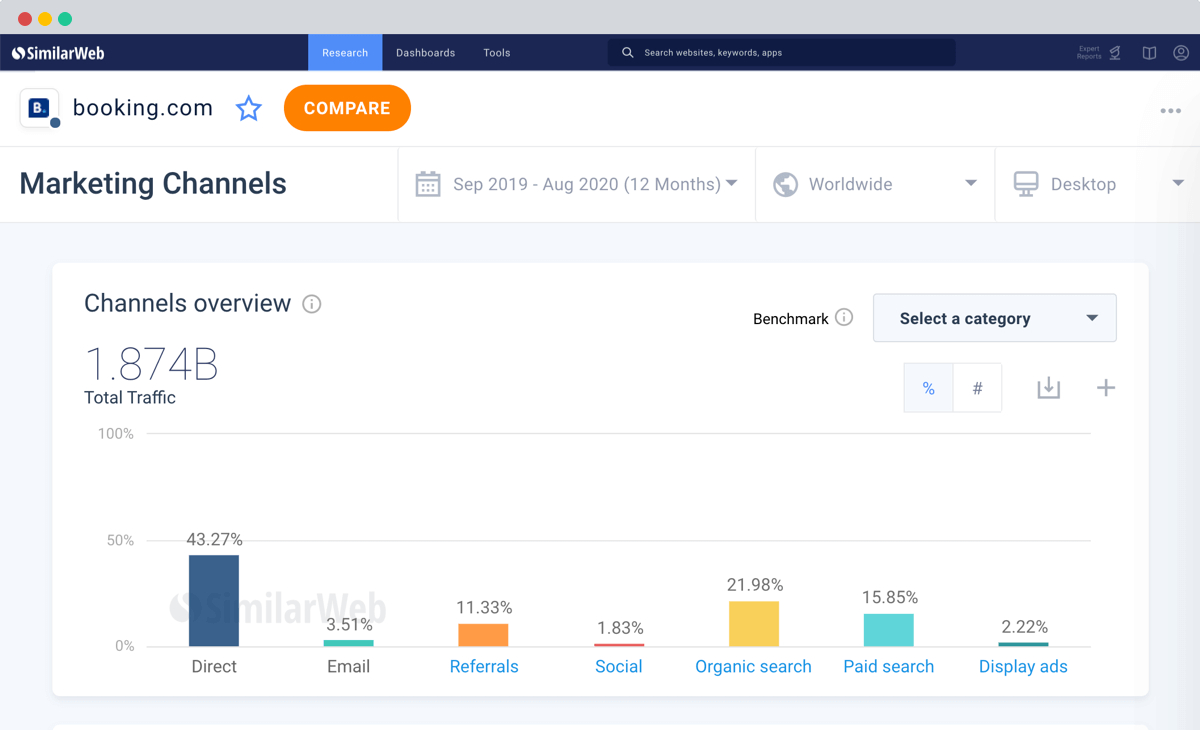Click the Social channel link
Image resolution: width=1200 pixels, height=730 pixels.
point(619,666)
